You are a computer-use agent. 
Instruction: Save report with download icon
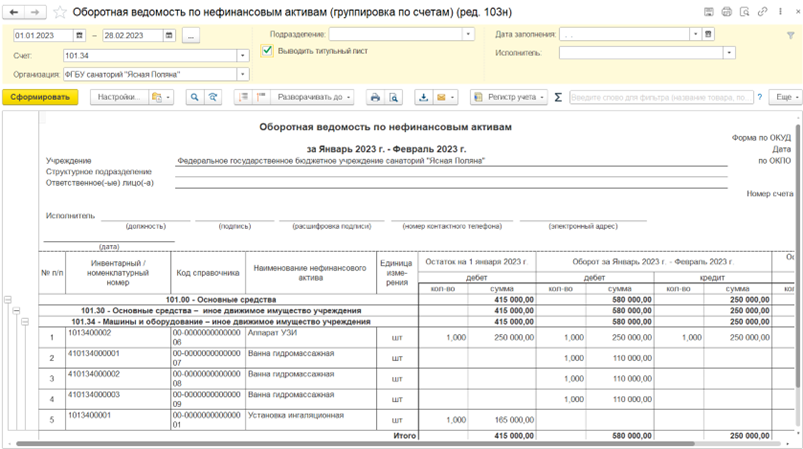coord(424,97)
